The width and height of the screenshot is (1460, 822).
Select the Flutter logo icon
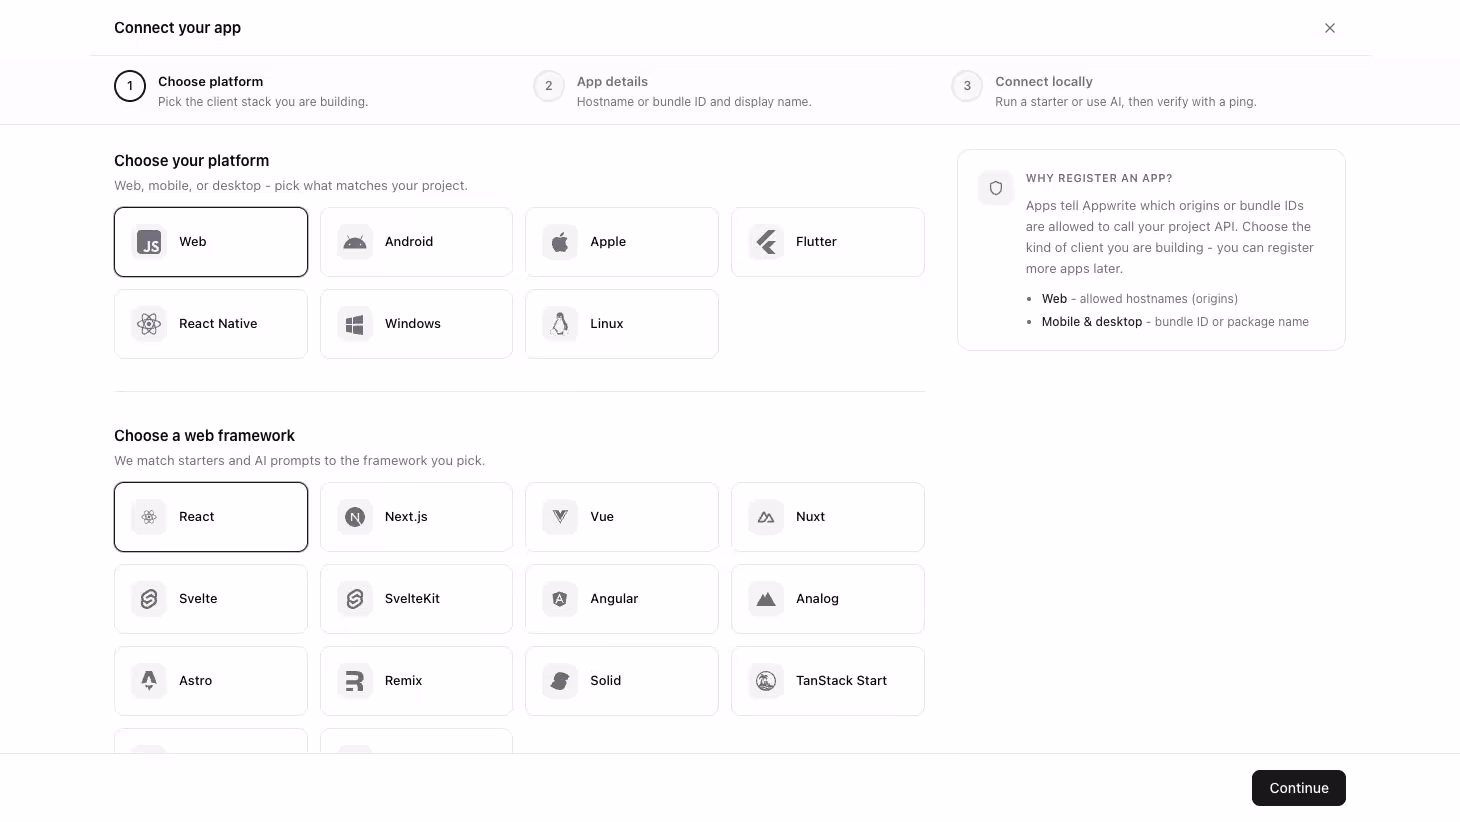pos(766,242)
